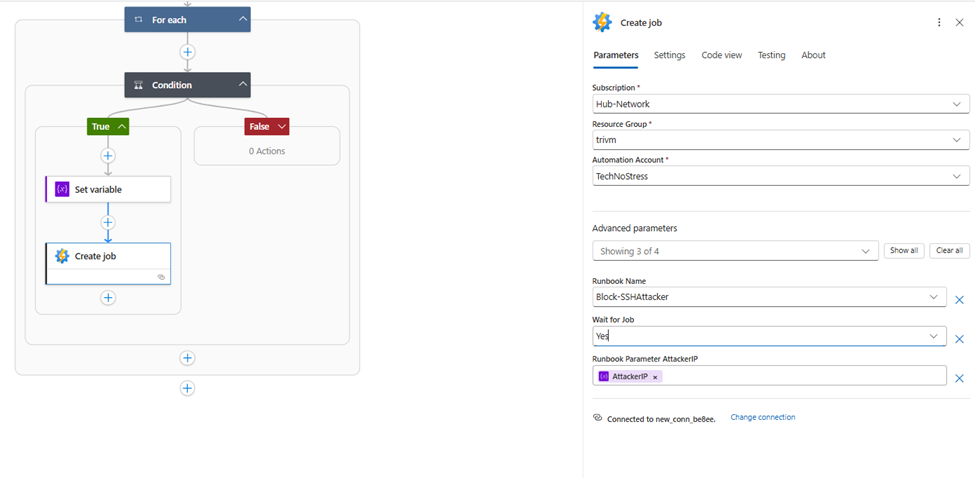
Task: Add an action below Create job
Action: click(108, 298)
